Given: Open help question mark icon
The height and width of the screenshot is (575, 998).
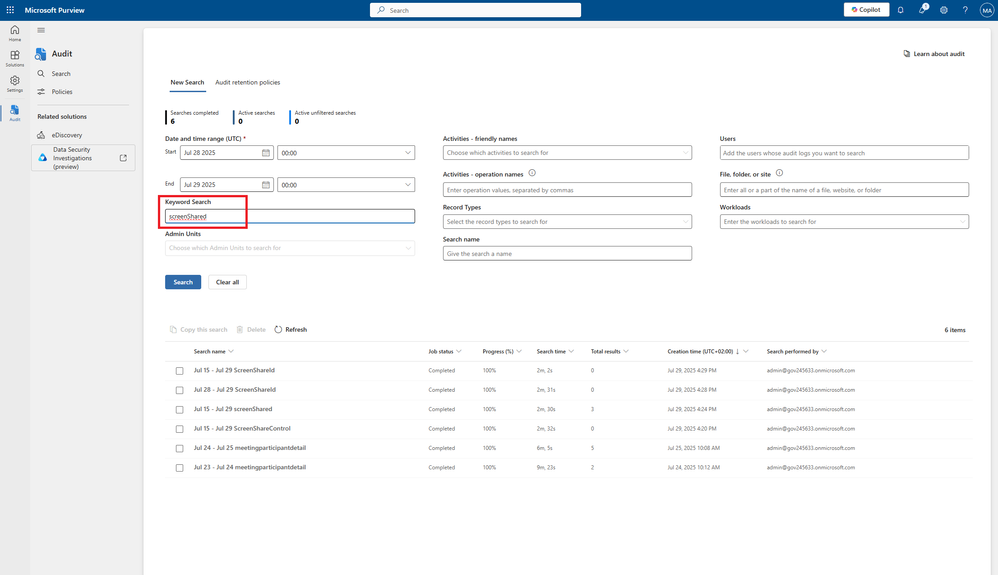Looking at the screenshot, I should [965, 10].
